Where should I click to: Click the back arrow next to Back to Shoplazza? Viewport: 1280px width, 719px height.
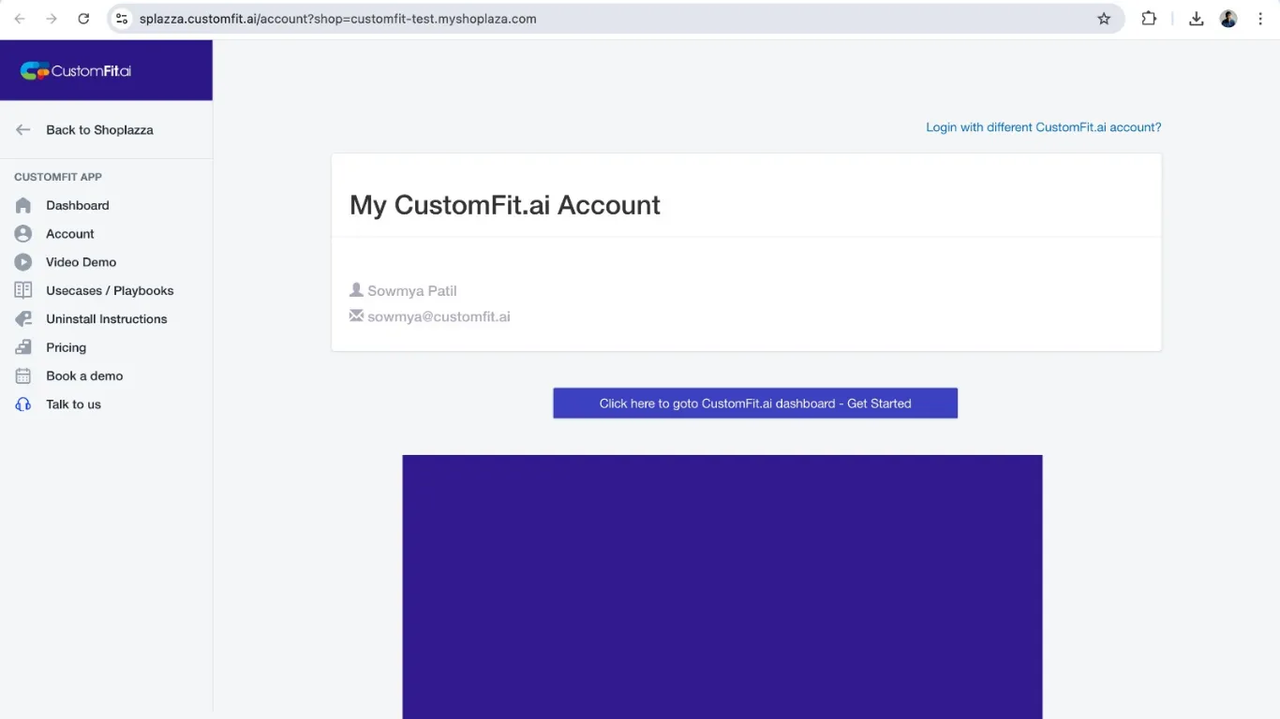tap(23, 129)
